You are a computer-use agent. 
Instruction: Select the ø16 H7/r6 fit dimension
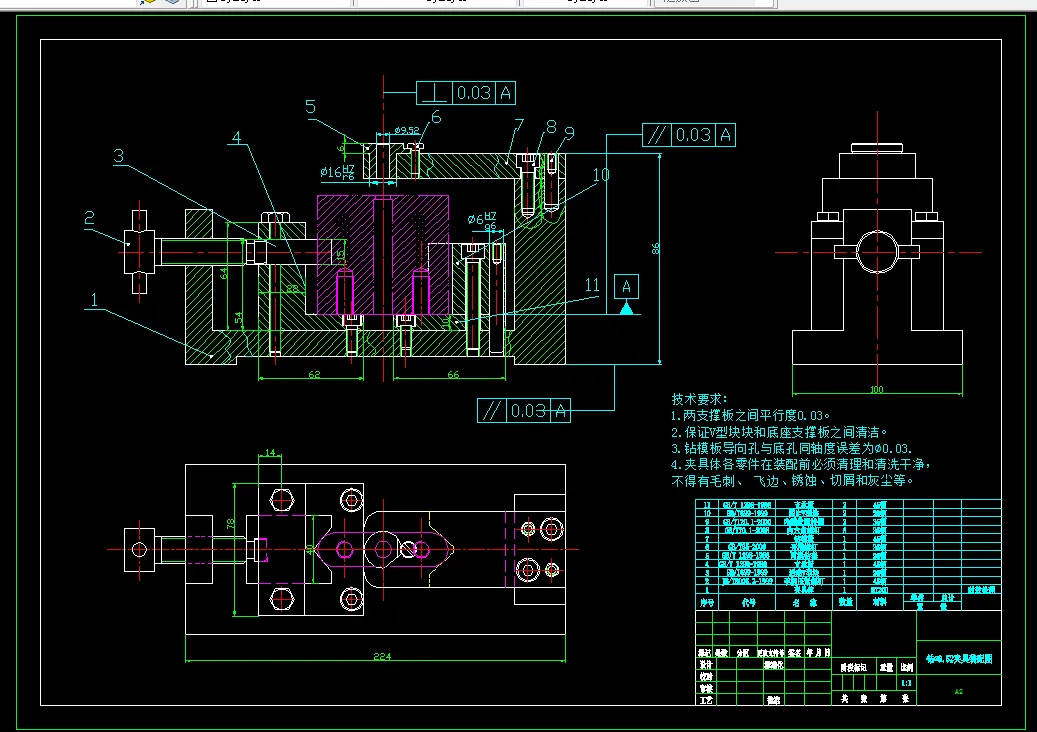pyautogui.click(x=337, y=172)
